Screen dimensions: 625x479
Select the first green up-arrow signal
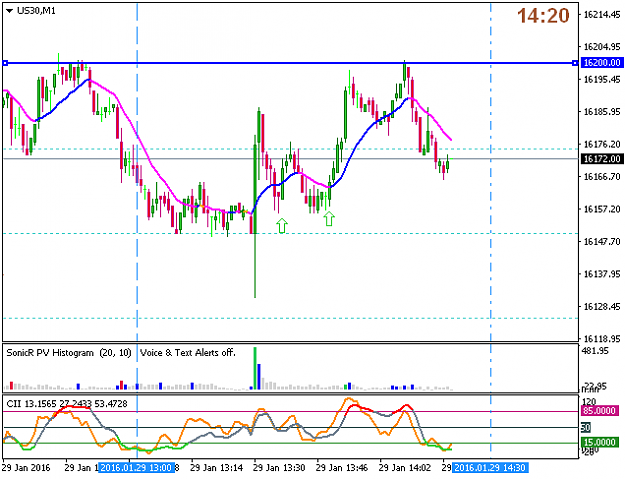tap(282, 226)
